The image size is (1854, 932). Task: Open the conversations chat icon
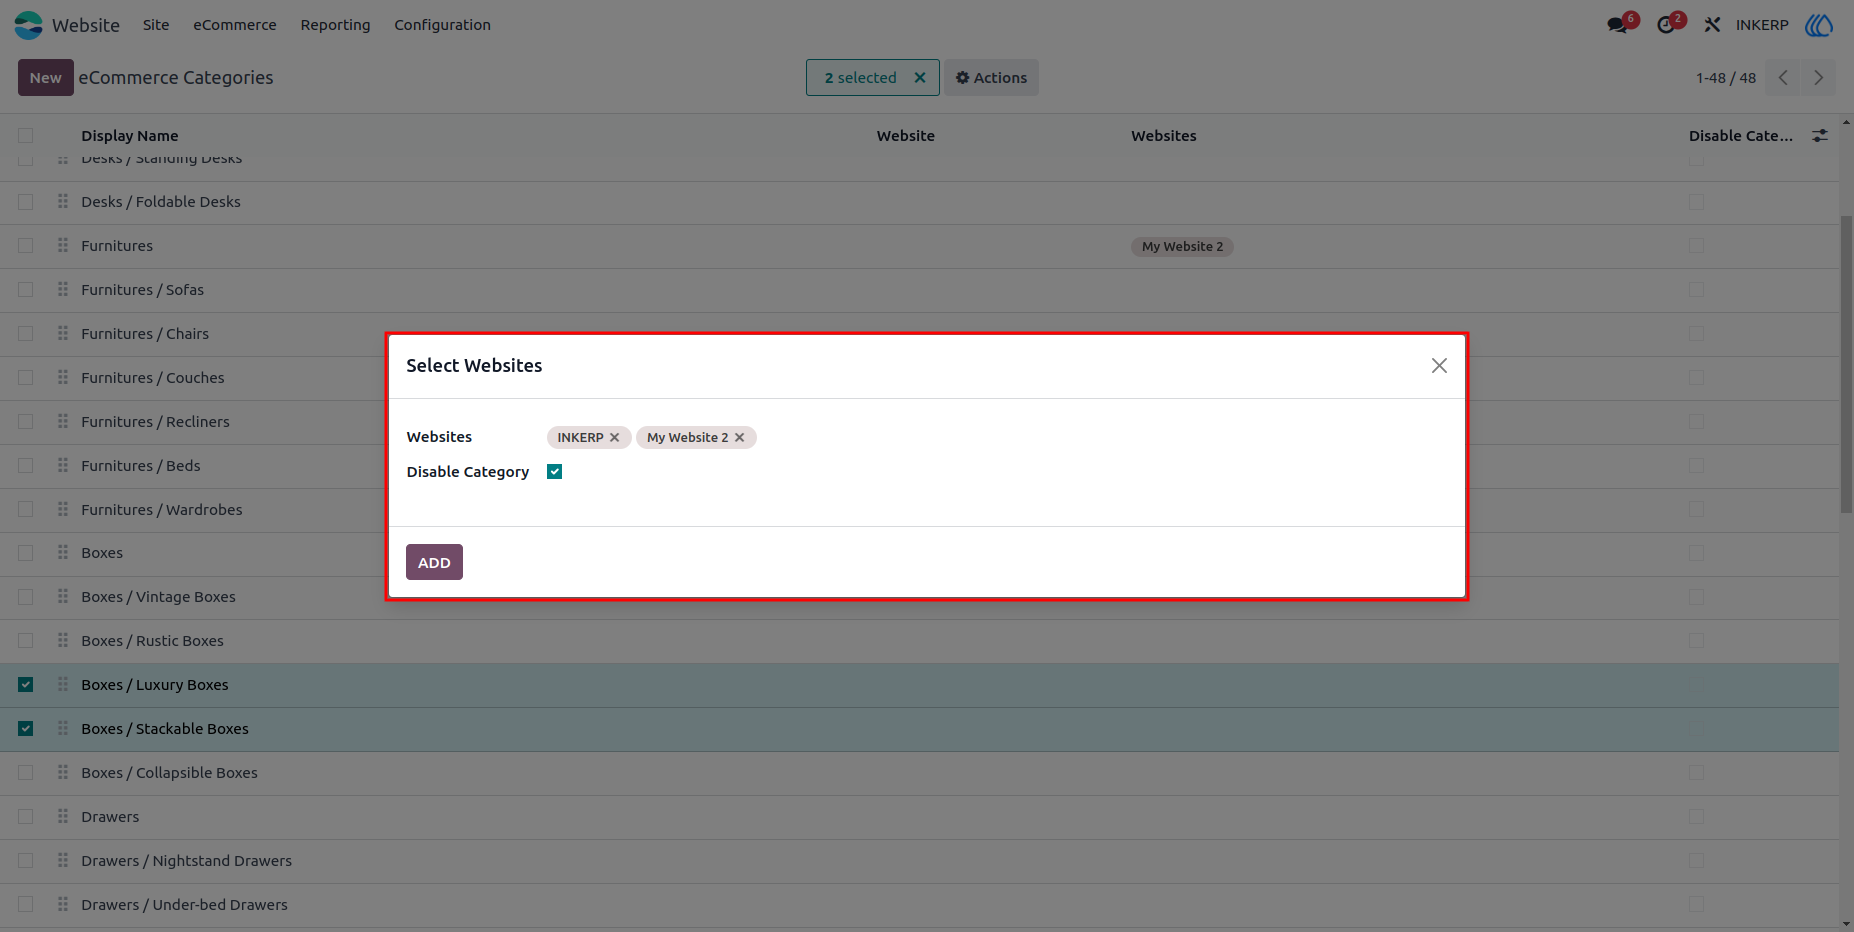click(x=1617, y=25)
